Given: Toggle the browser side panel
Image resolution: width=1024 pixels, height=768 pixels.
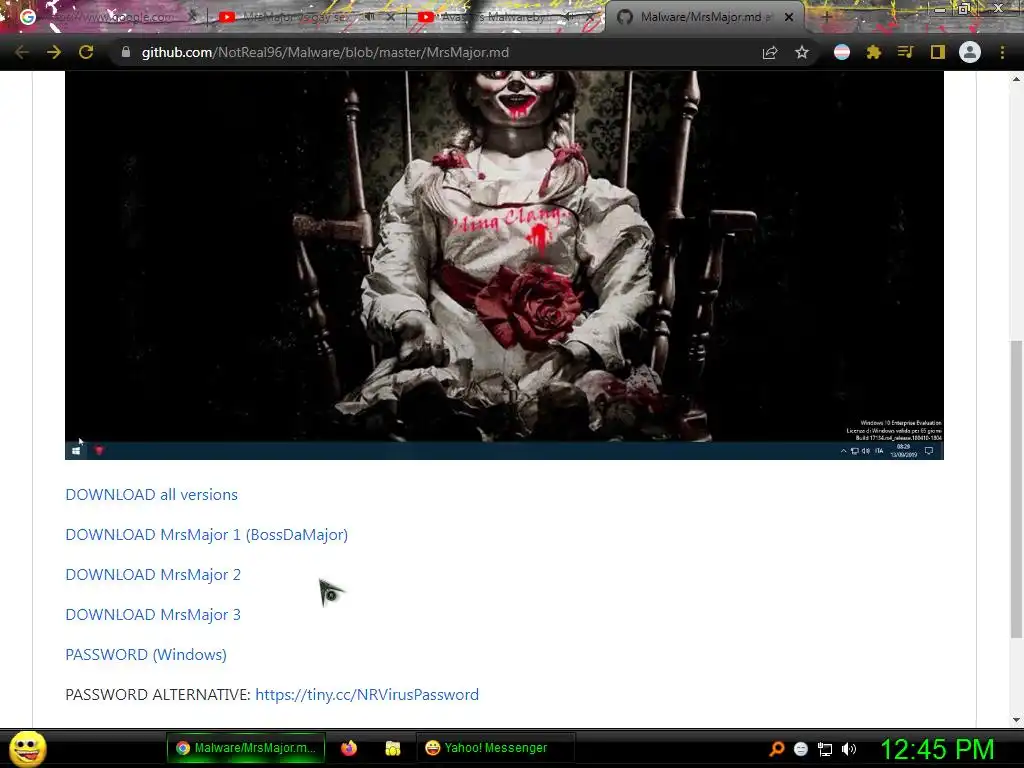Looking at the screenshot, I should coord(938,52).
